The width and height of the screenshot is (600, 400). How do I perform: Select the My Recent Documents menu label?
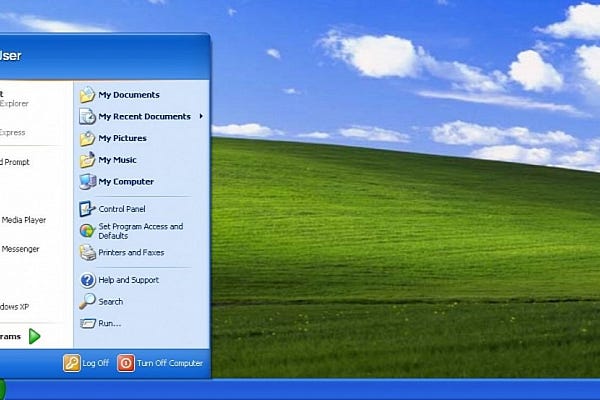point(144,116)
